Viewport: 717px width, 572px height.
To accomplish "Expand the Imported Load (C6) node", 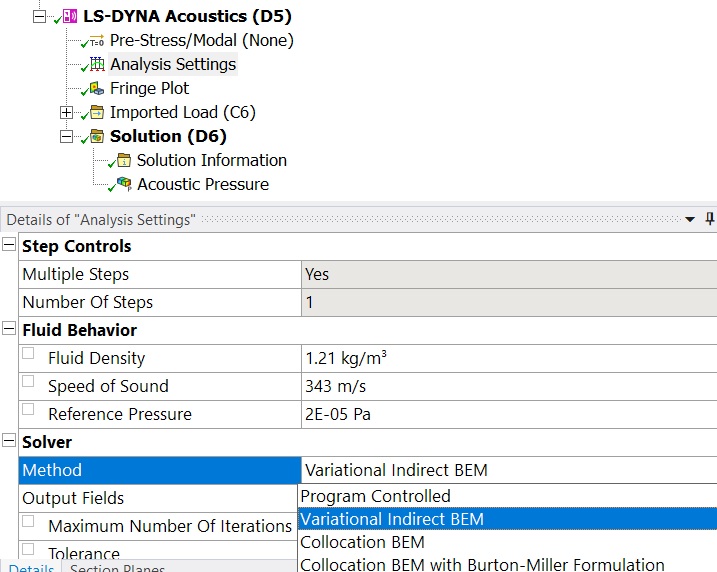I will click(x=66, y=112).
